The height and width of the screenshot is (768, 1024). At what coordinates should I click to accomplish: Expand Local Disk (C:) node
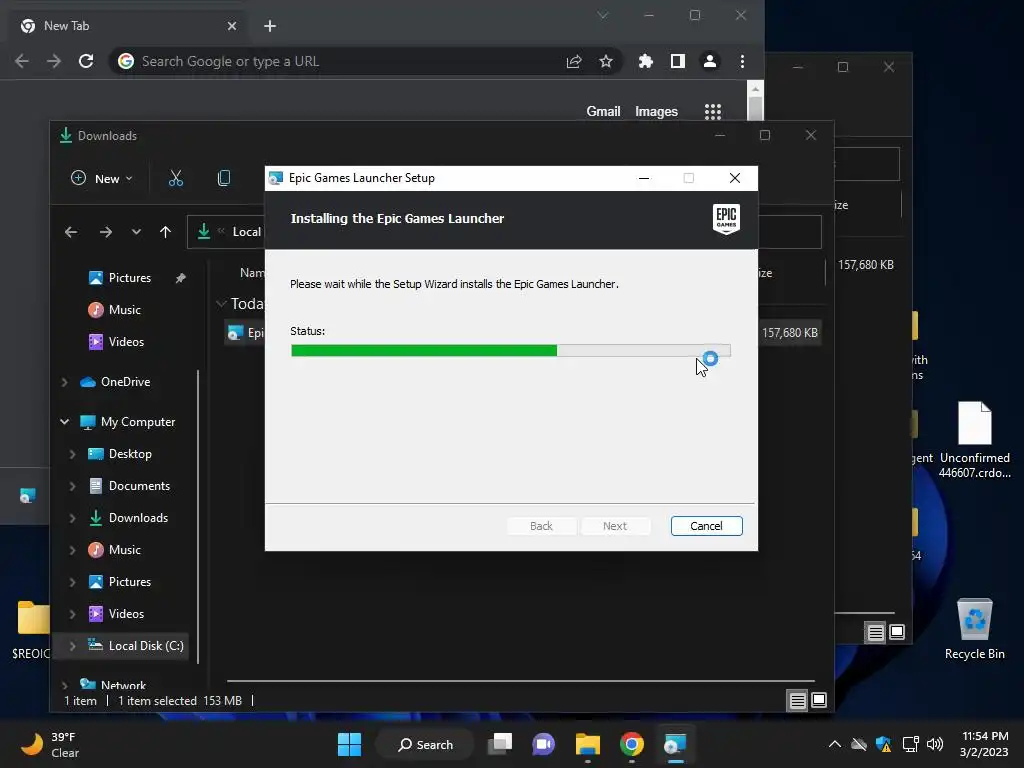click(72, 646)
